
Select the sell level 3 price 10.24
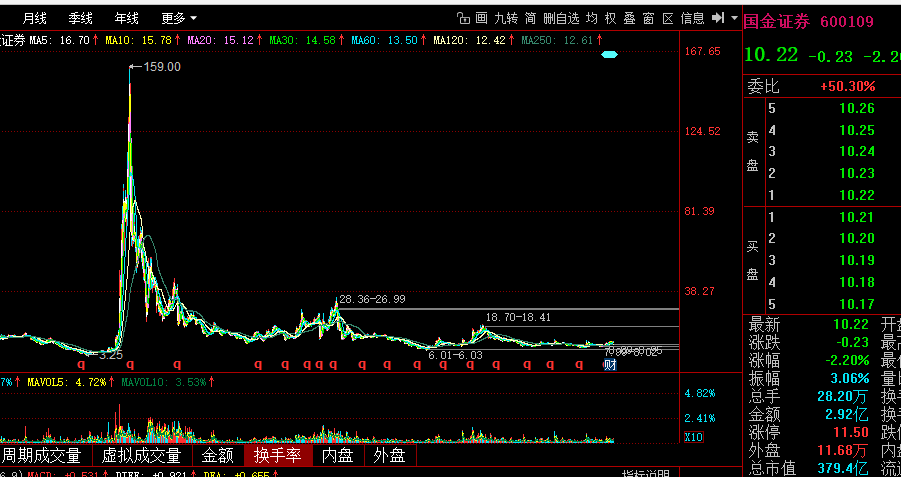857,152
